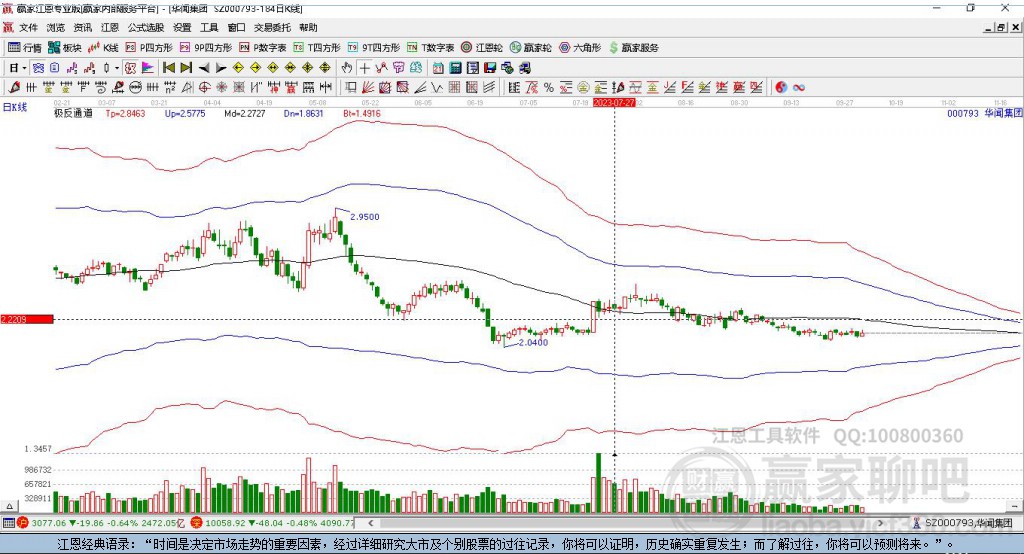The height and width of the screenshot is (554, 1024).
Task: Click the Bt=1.4916 indicator value
Action: (x=362, y=113)
